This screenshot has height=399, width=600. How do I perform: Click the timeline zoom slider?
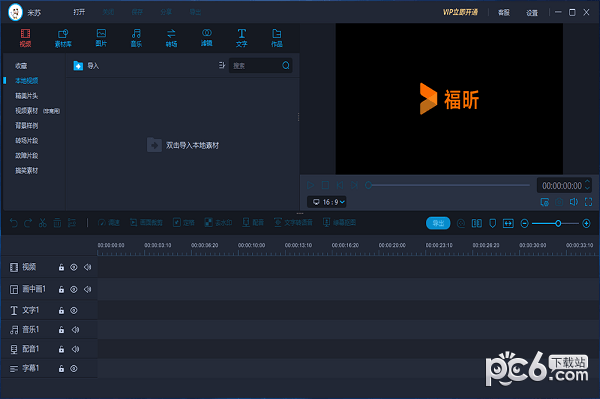pos(555,223)
